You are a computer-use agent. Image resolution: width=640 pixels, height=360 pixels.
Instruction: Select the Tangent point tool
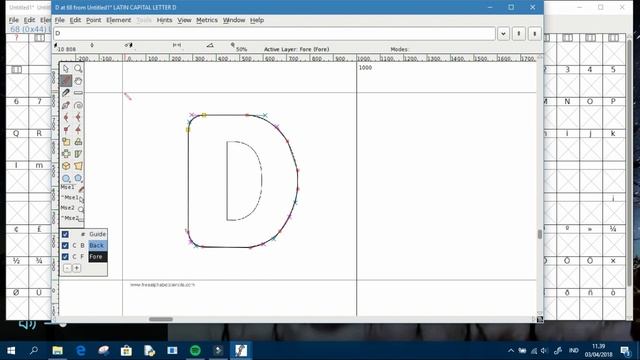click(78, 130)
